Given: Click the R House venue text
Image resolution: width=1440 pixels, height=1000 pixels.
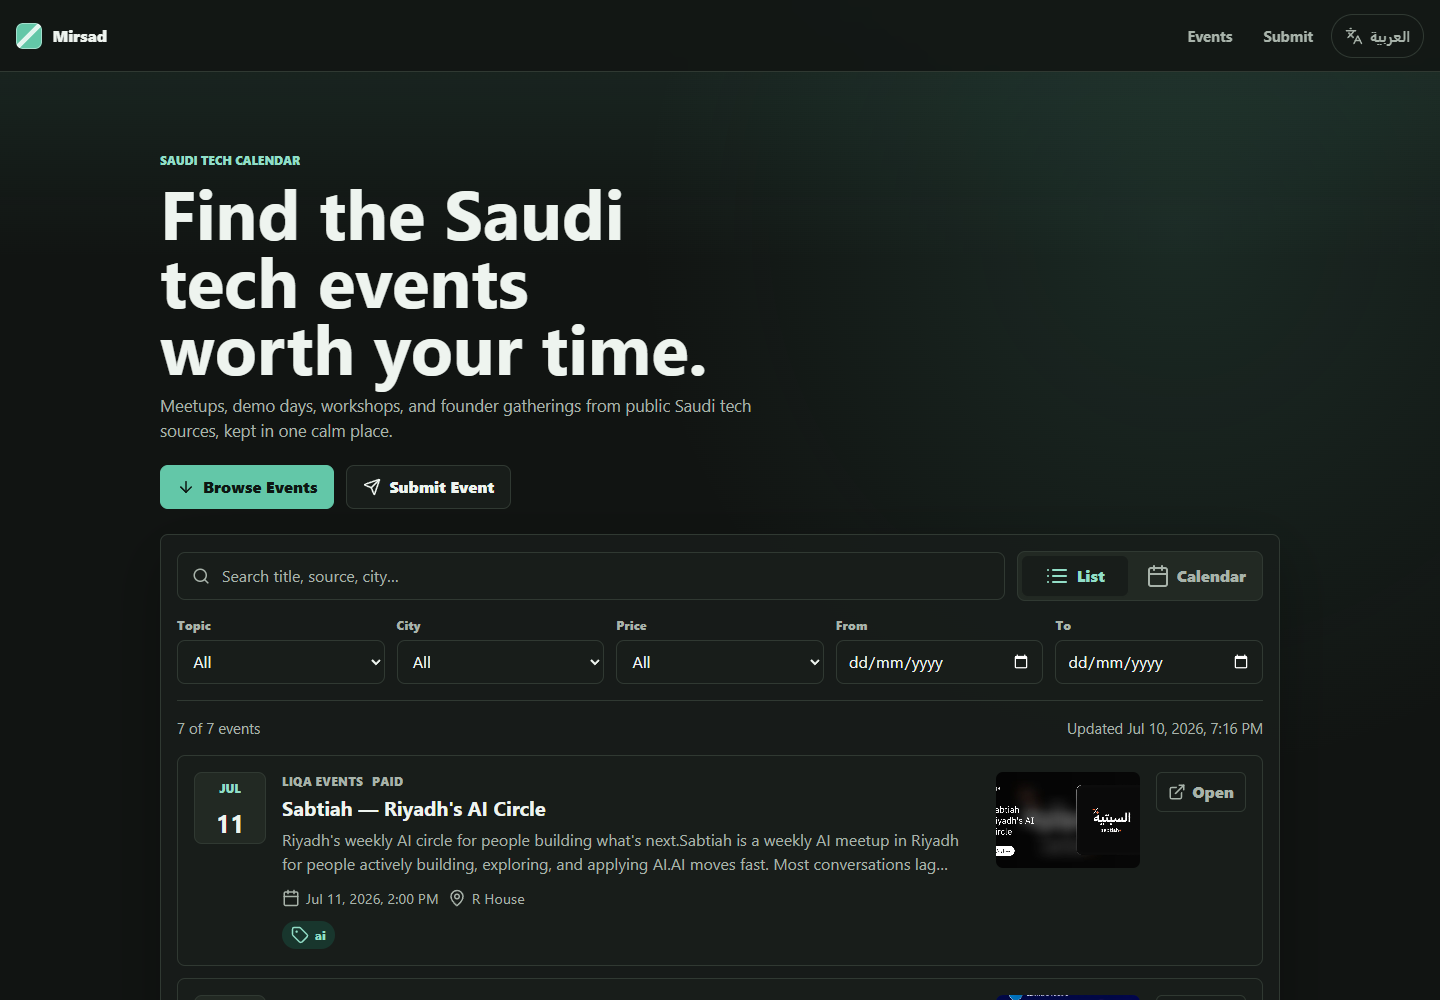Looking at the screenshot, I should tap(498, 899).
